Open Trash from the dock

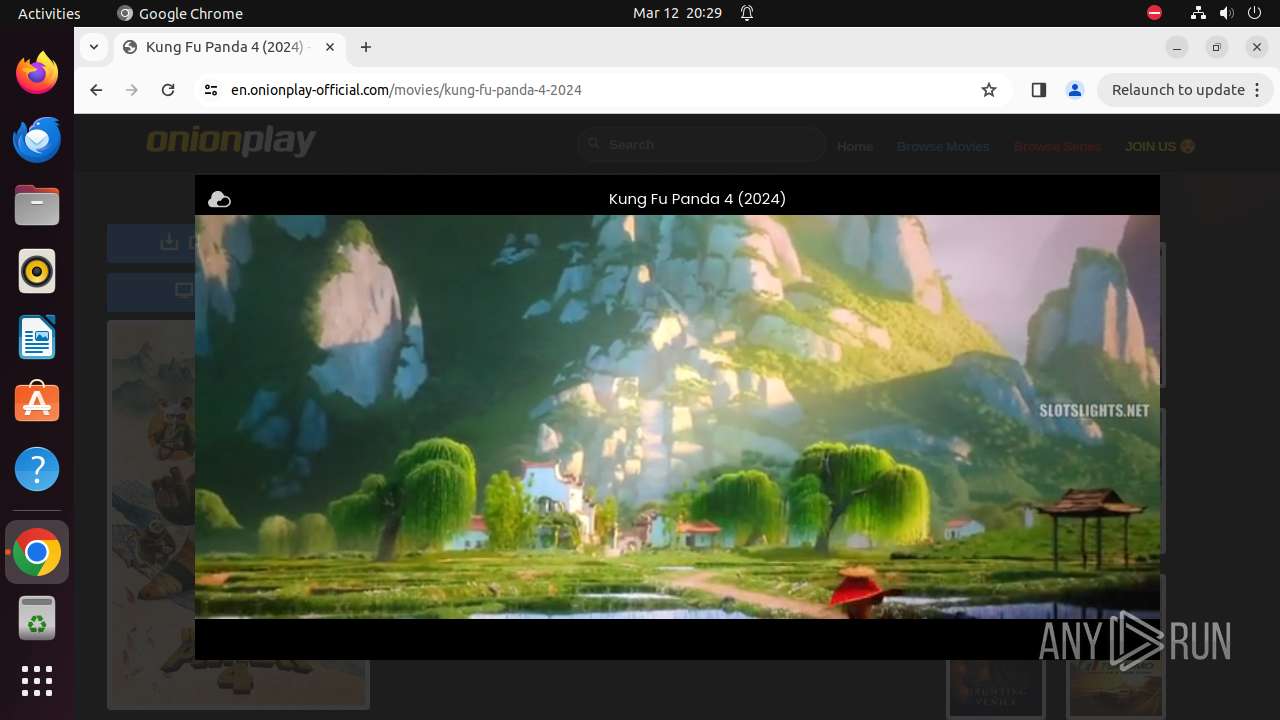tap(37, 619)
